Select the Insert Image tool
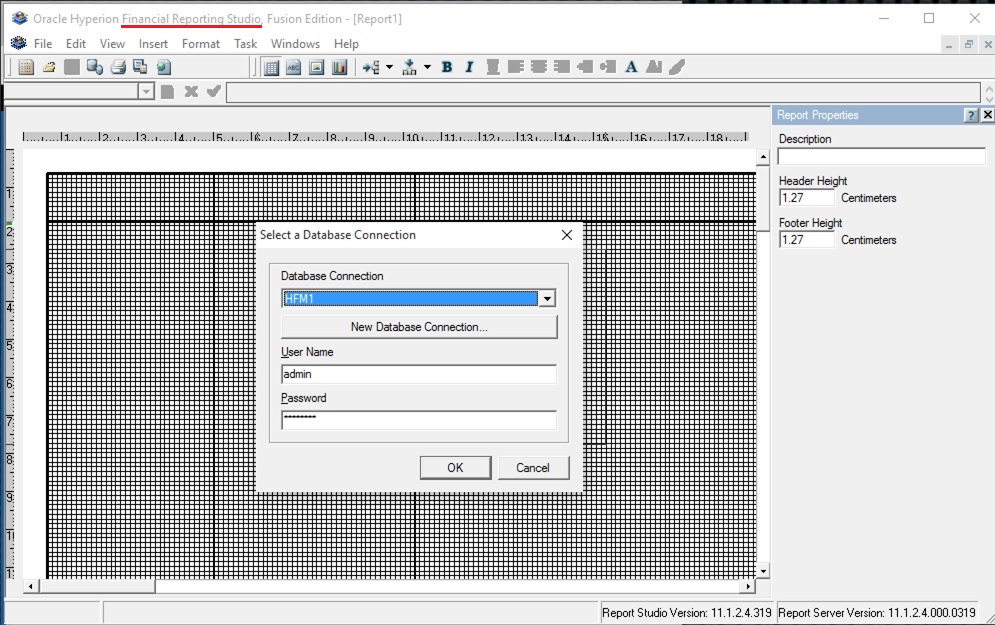The width and height of the screenshot is (995, 625). (x=317, y=67)
